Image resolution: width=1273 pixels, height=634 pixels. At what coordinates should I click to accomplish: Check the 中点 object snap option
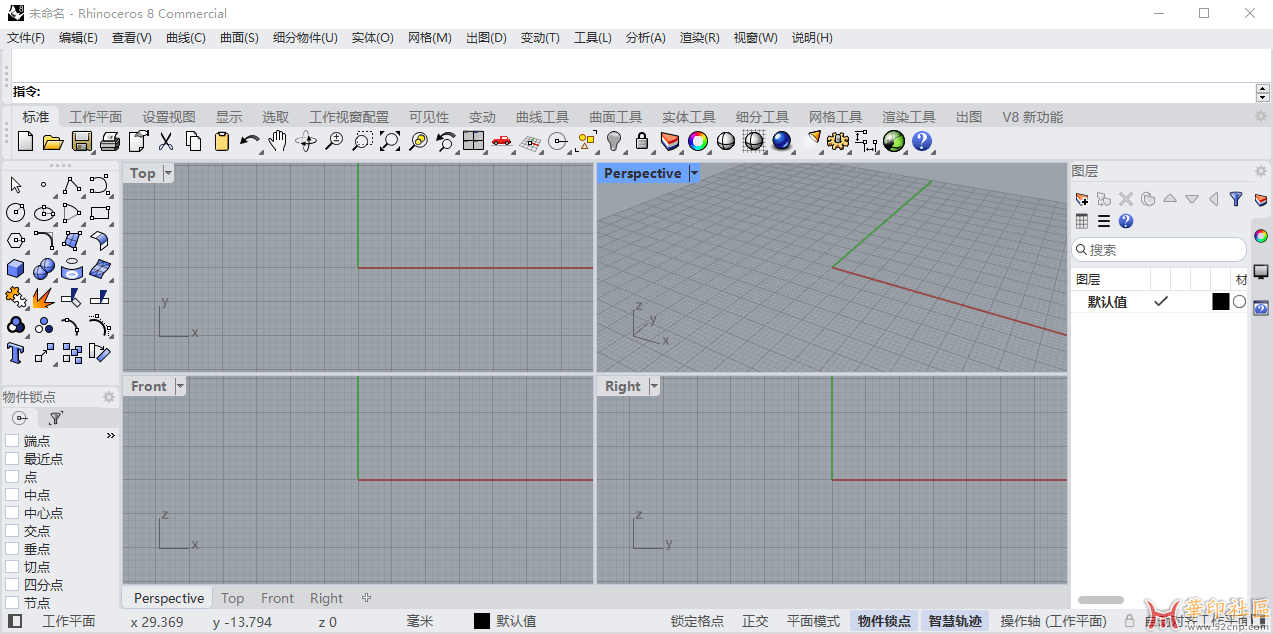point(12,495)
